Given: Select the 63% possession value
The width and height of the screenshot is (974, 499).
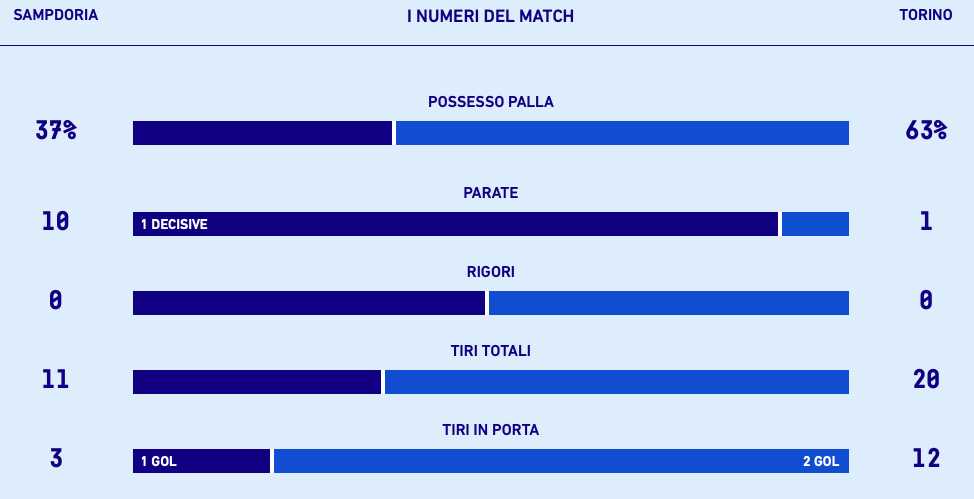Looking at the screenshot, I should [926, 131].
